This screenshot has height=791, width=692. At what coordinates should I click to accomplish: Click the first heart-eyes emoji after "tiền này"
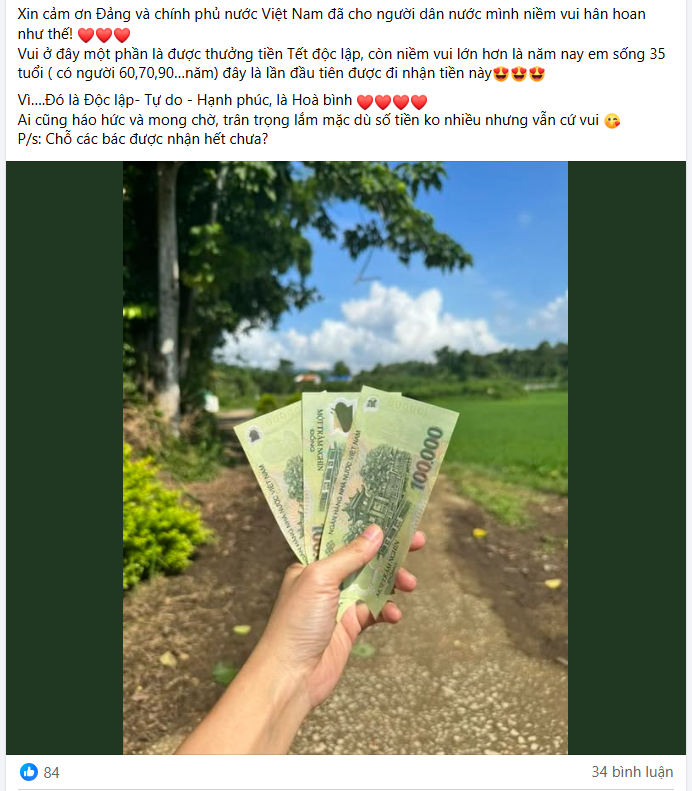pyautogui.click(x=501, y=74)
